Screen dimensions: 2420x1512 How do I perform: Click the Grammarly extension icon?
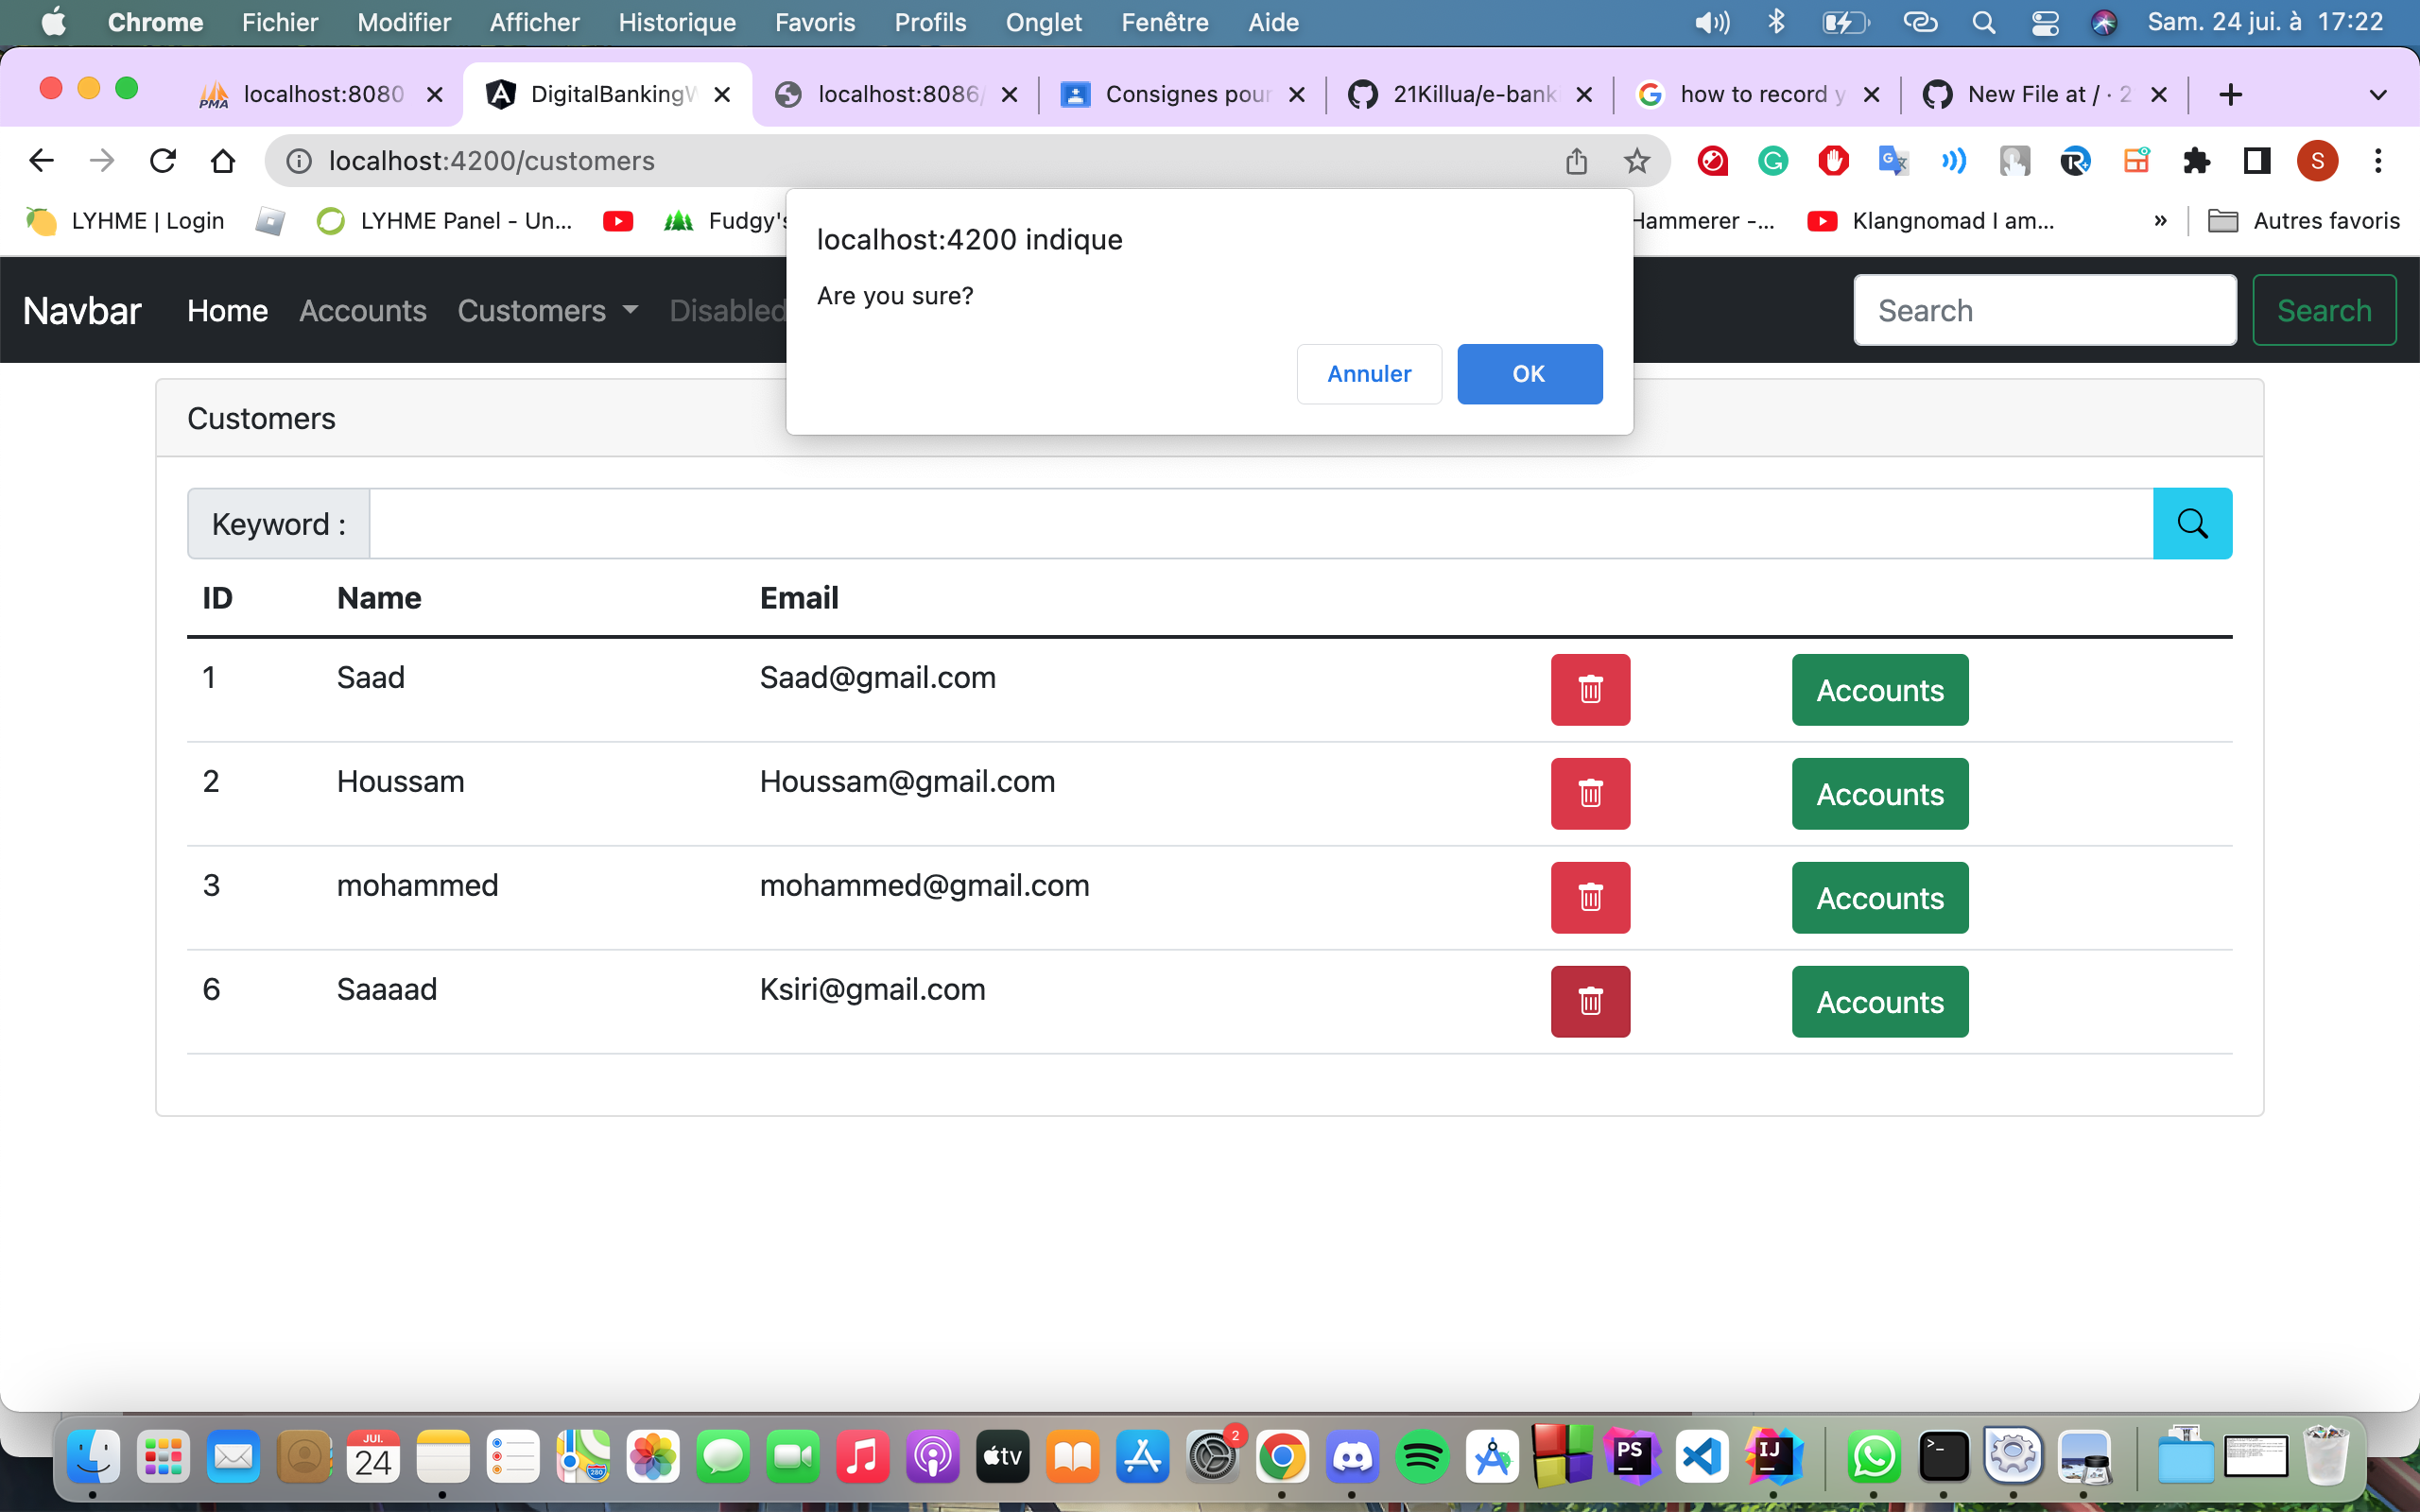[1772, 160]
